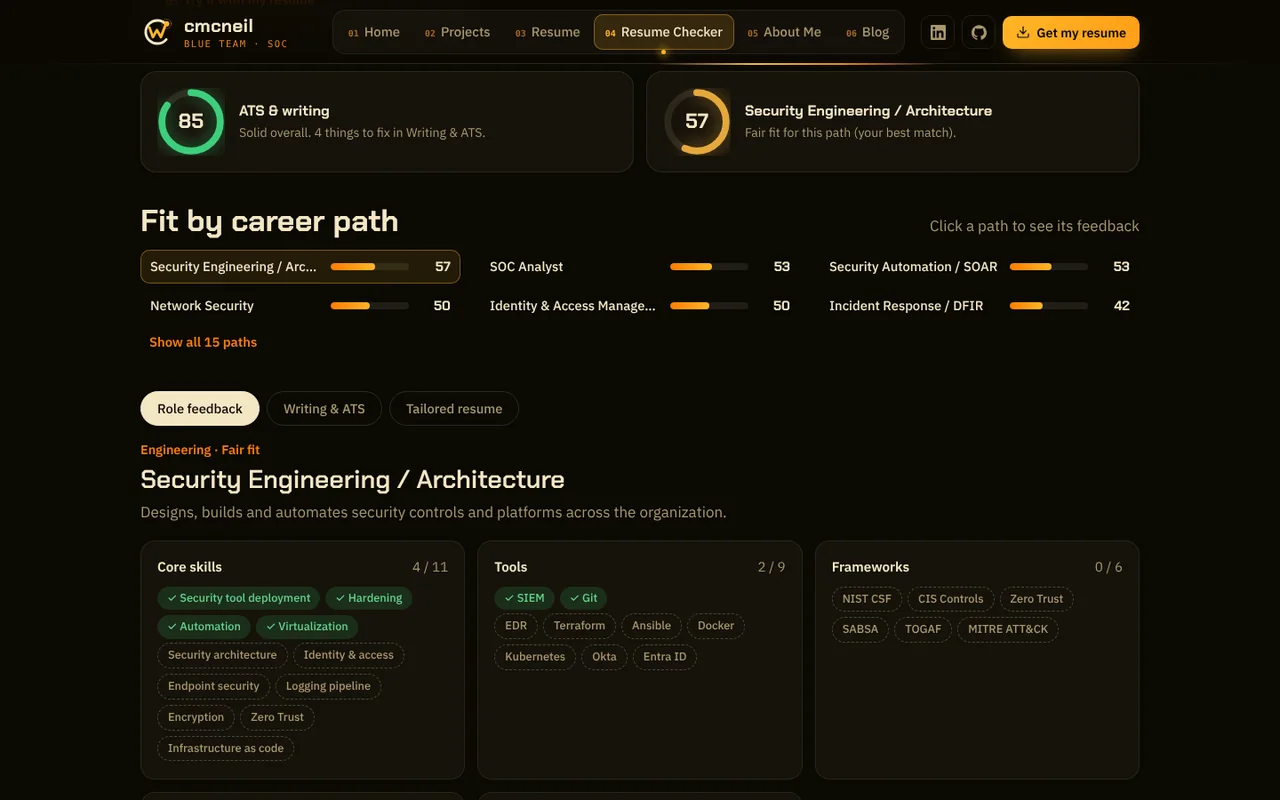The image size is (1280, 800).
Task: Click the Logging pipeline chip
Action: point(328,686)
